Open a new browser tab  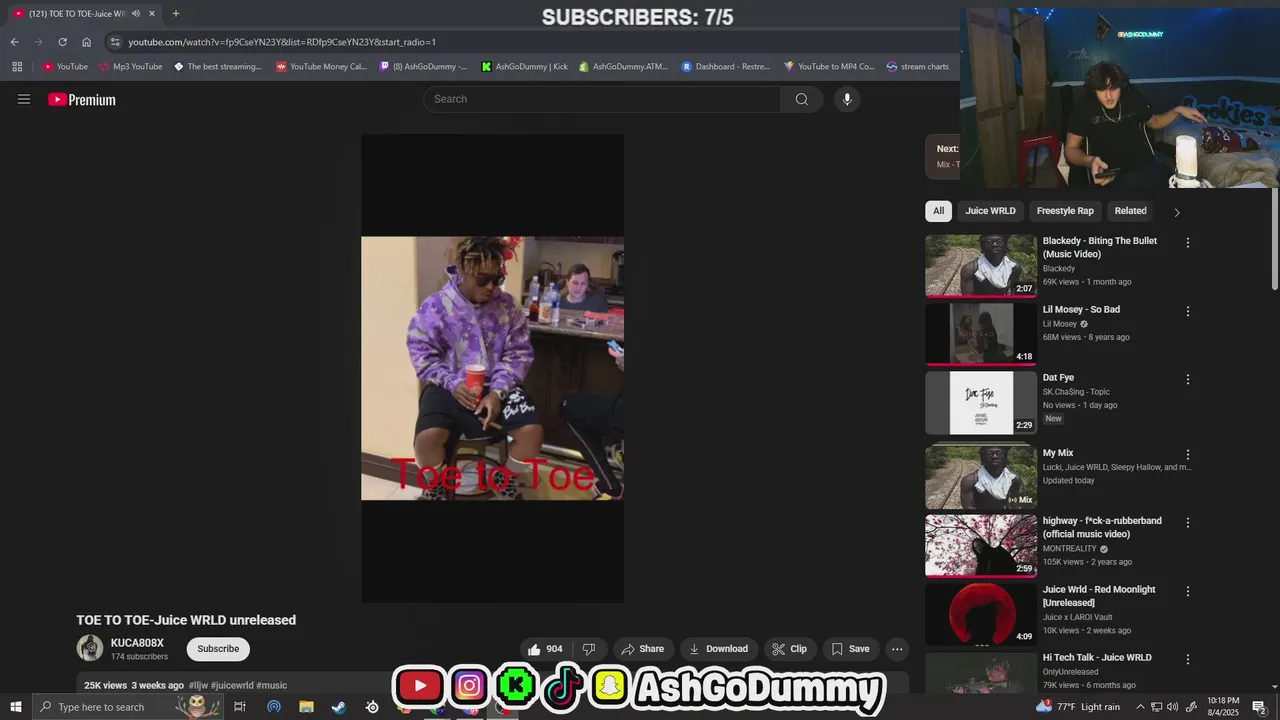pos(176,14)
